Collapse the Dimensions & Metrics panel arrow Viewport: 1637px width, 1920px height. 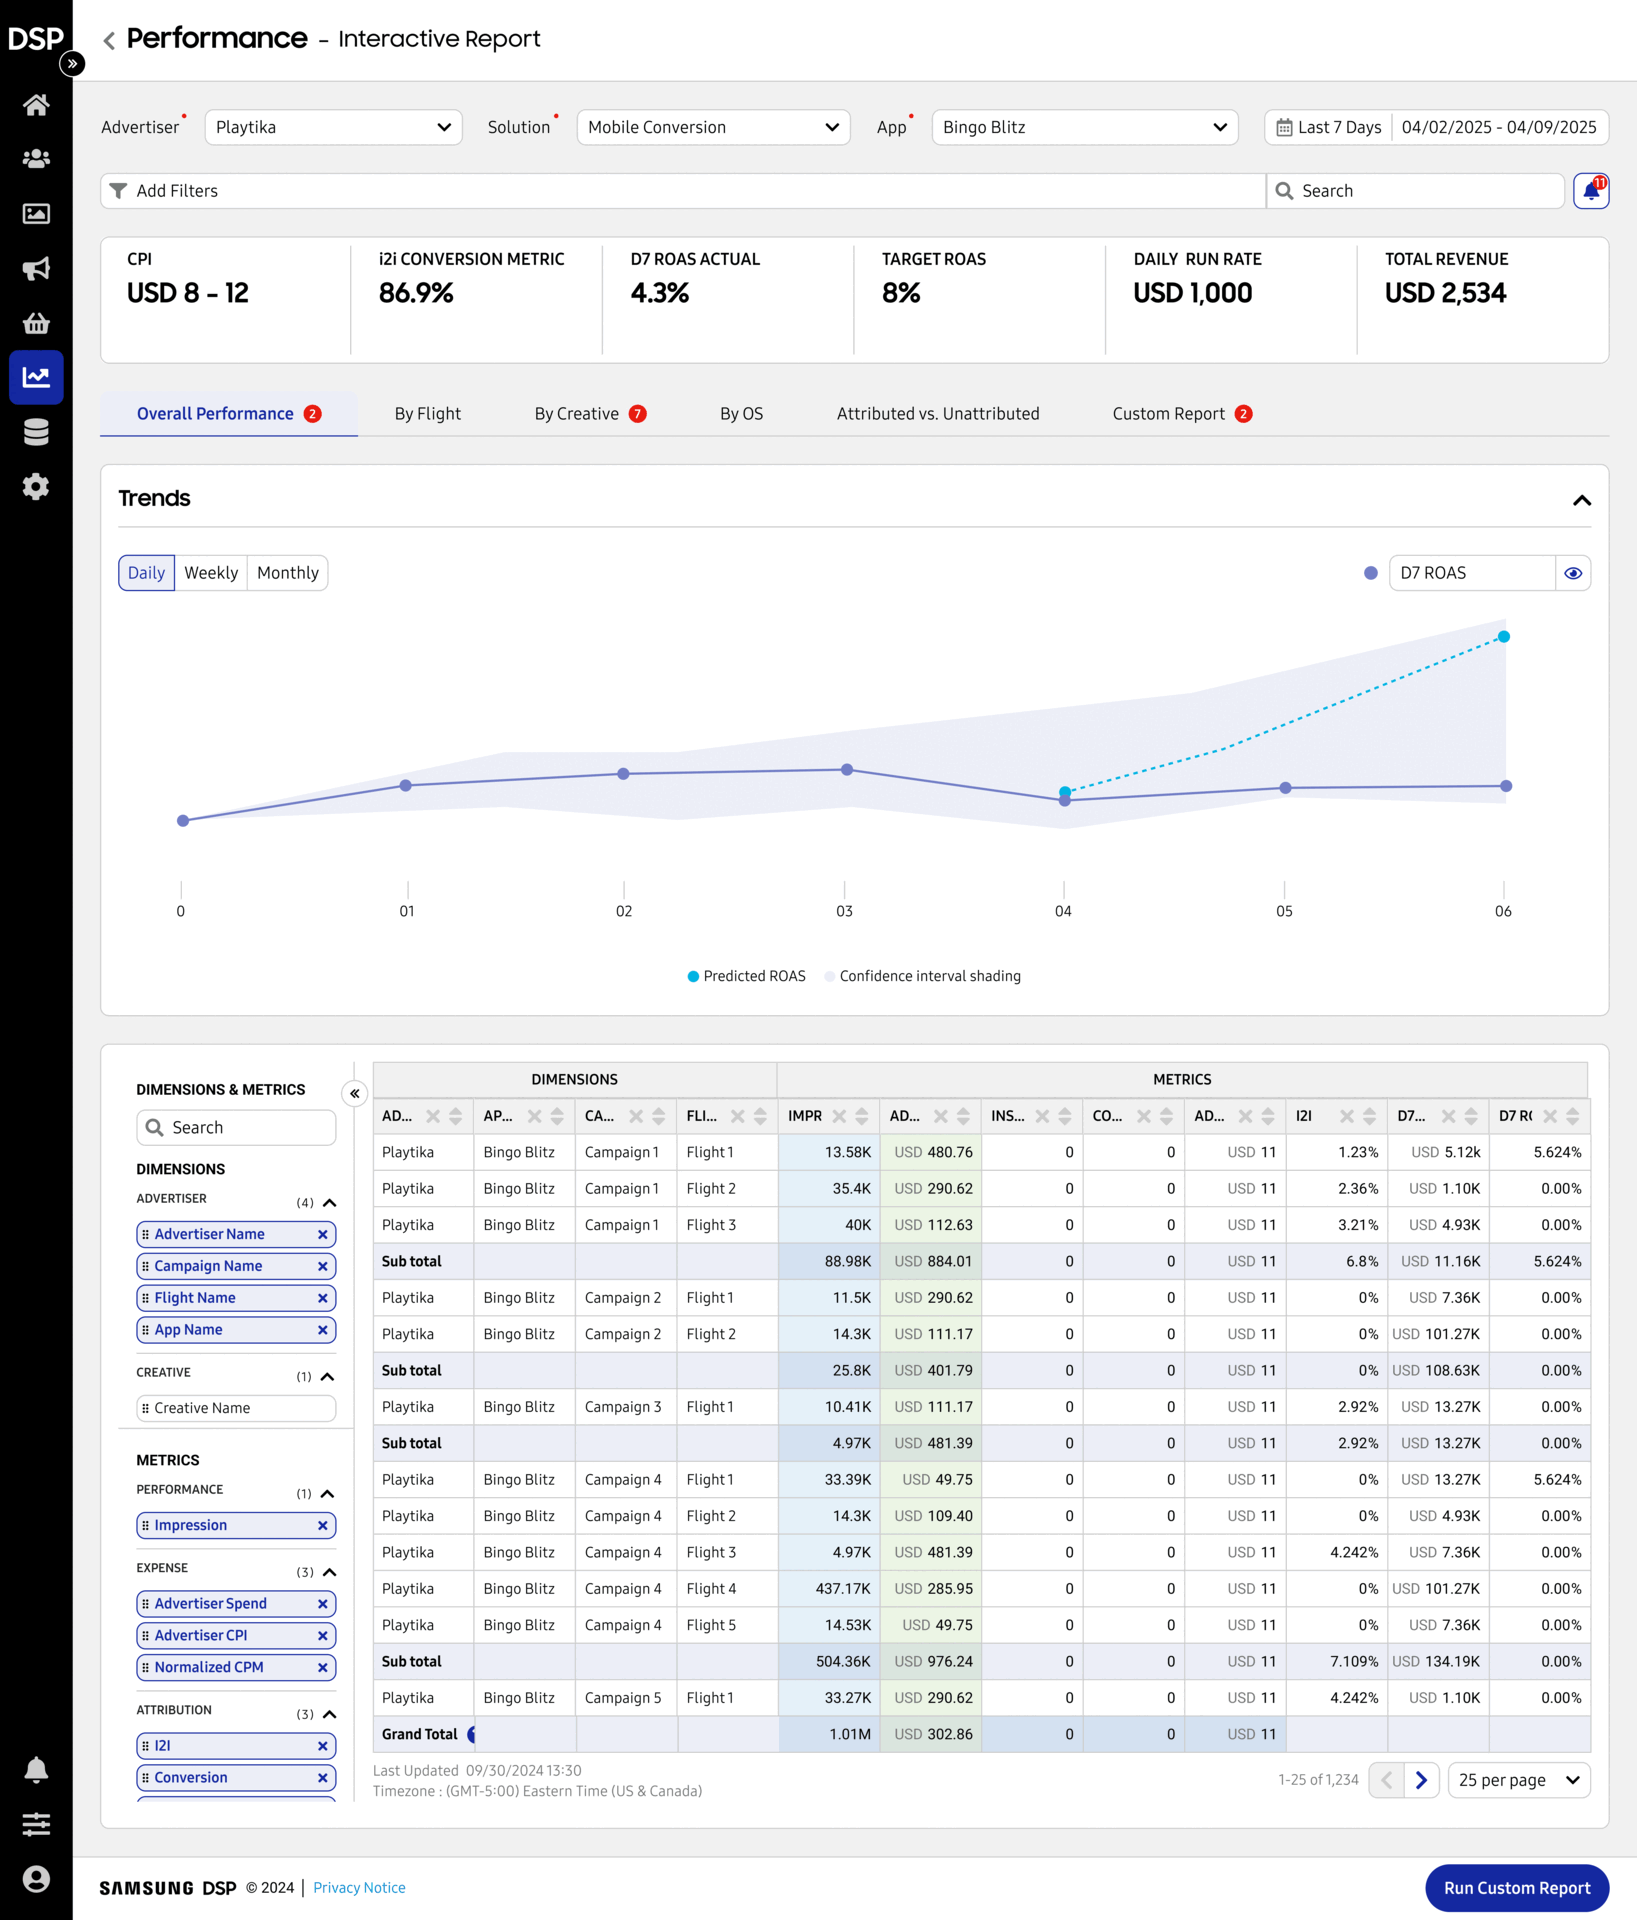tap(355, 1094)
